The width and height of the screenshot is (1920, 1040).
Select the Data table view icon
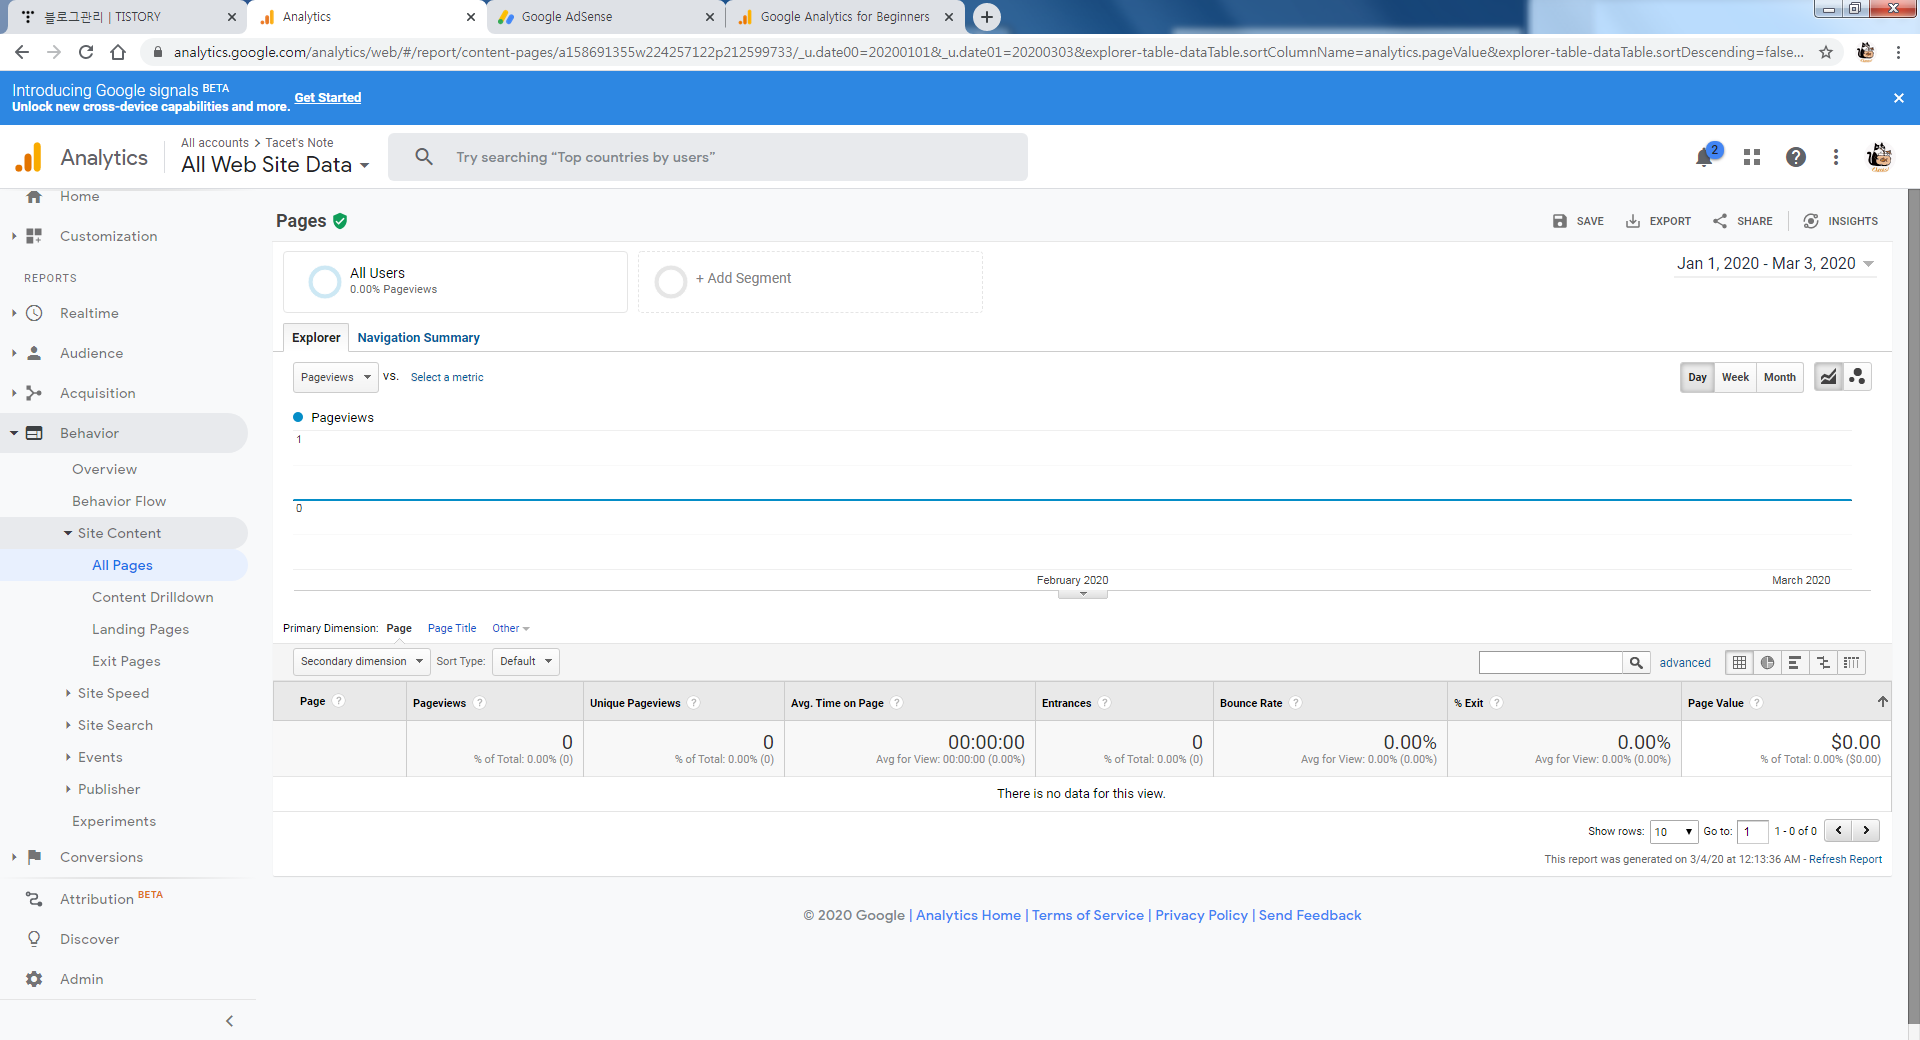coord(1740,662)
